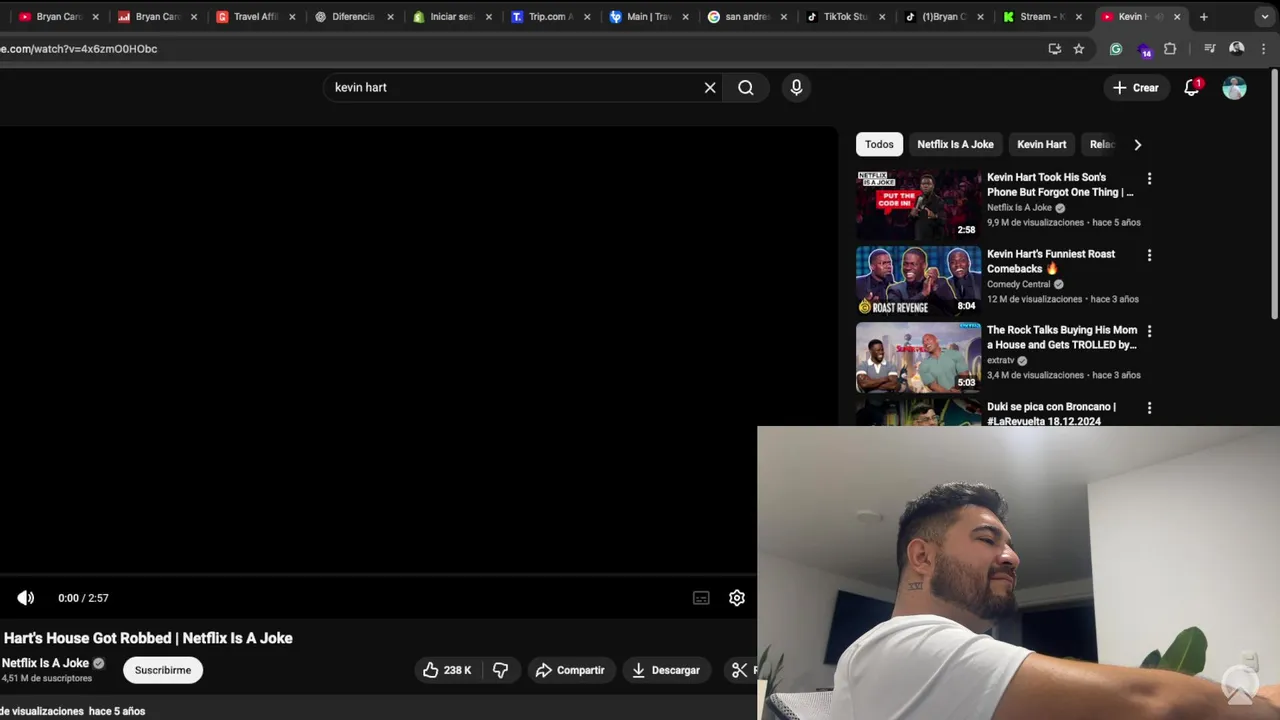Screen dimensions: 1280x720
Task: Select the Netflix Is A Joke filter chip
Action: (x=955, y=144)
